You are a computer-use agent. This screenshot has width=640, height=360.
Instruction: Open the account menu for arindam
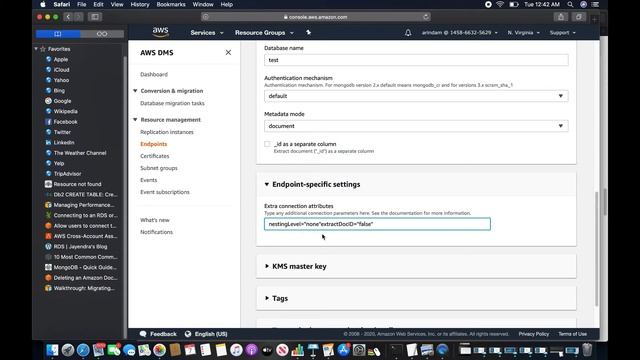click(x=460, y=33)
